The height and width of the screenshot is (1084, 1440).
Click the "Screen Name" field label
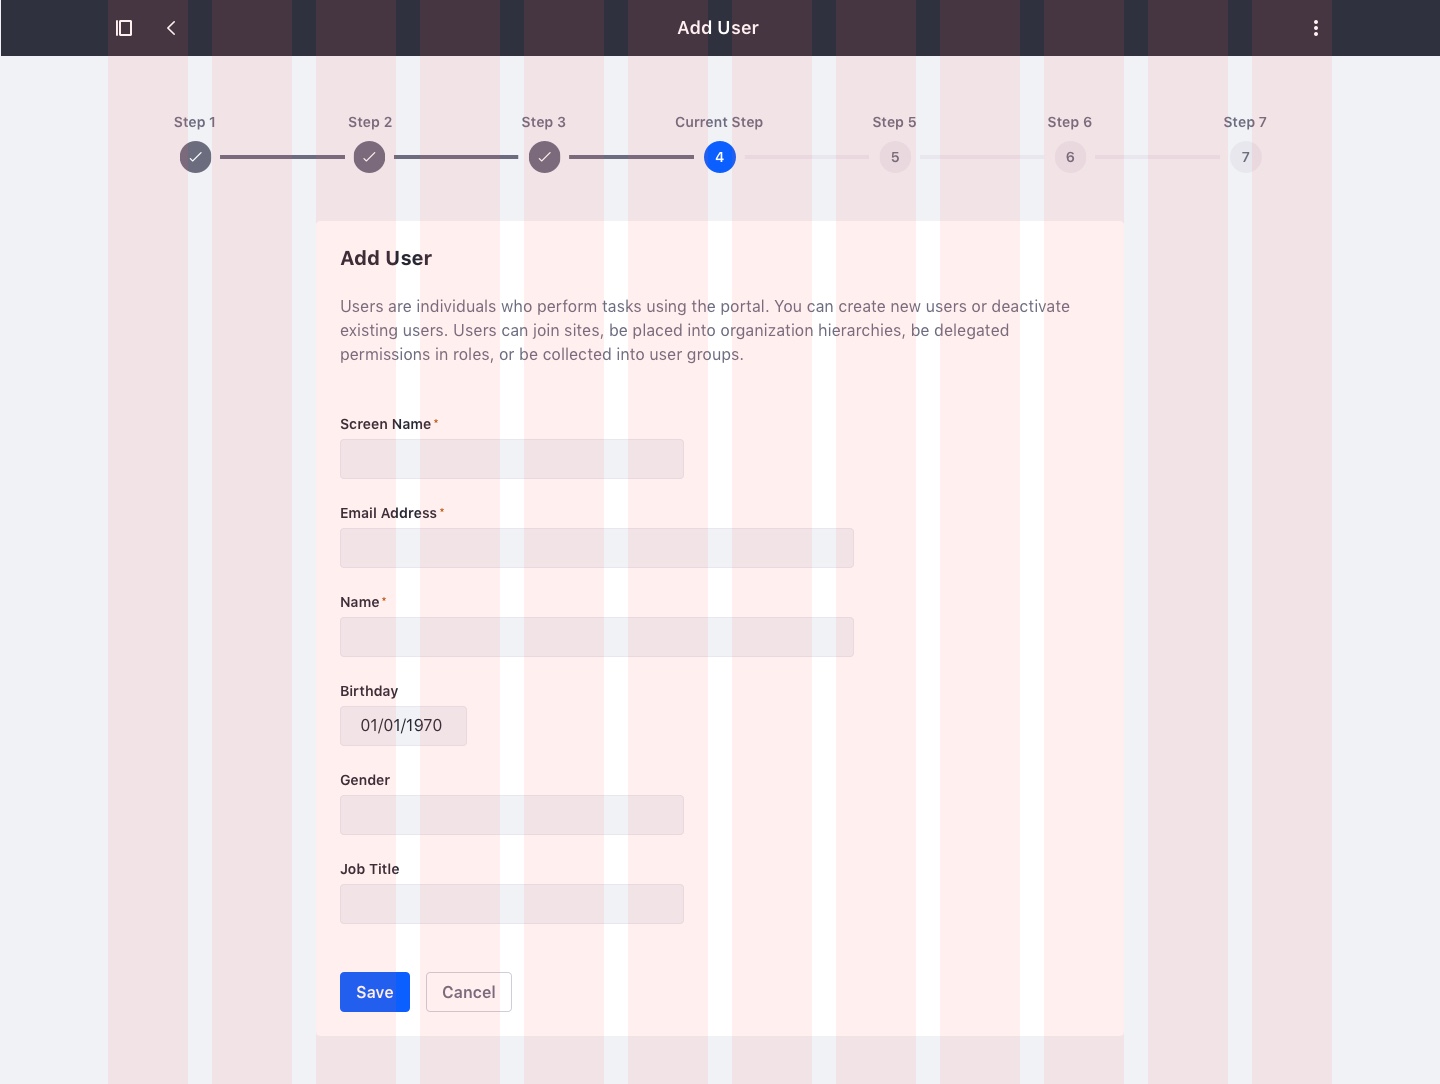(x=386, y=424)
